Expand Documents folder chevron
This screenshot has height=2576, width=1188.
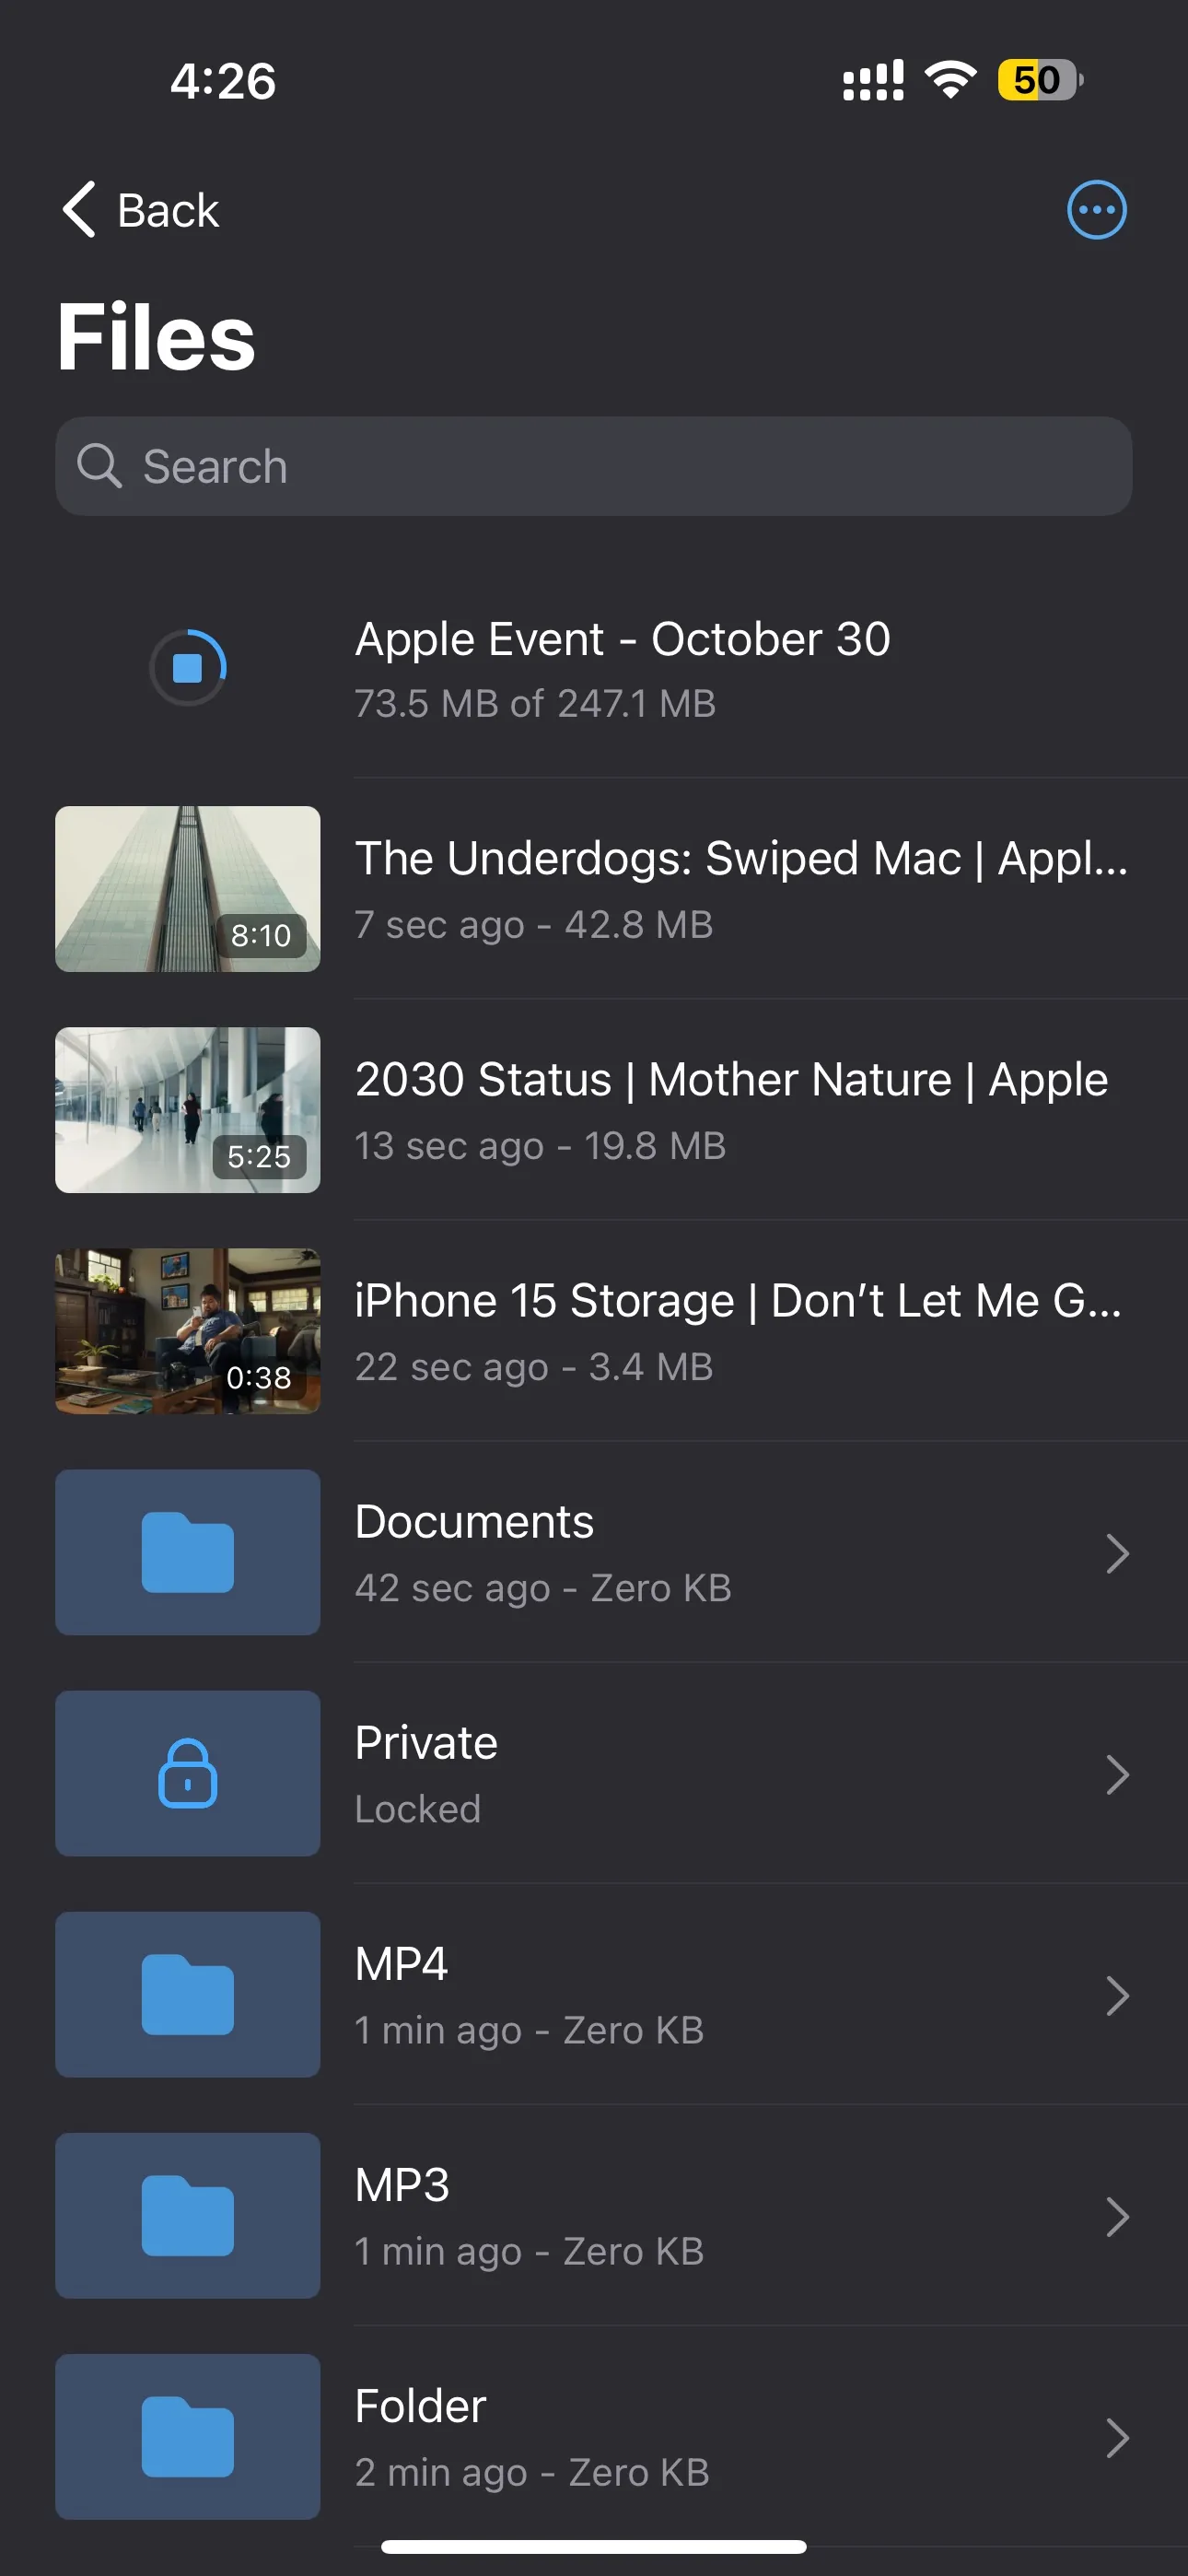(1117, 1553)
